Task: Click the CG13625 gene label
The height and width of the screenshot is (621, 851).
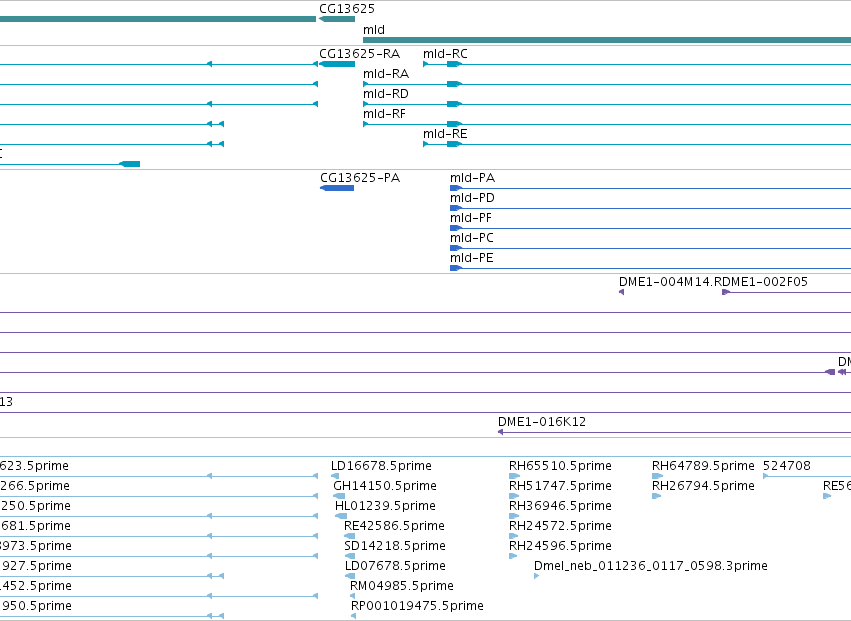Action: click(x=347, y=9)
